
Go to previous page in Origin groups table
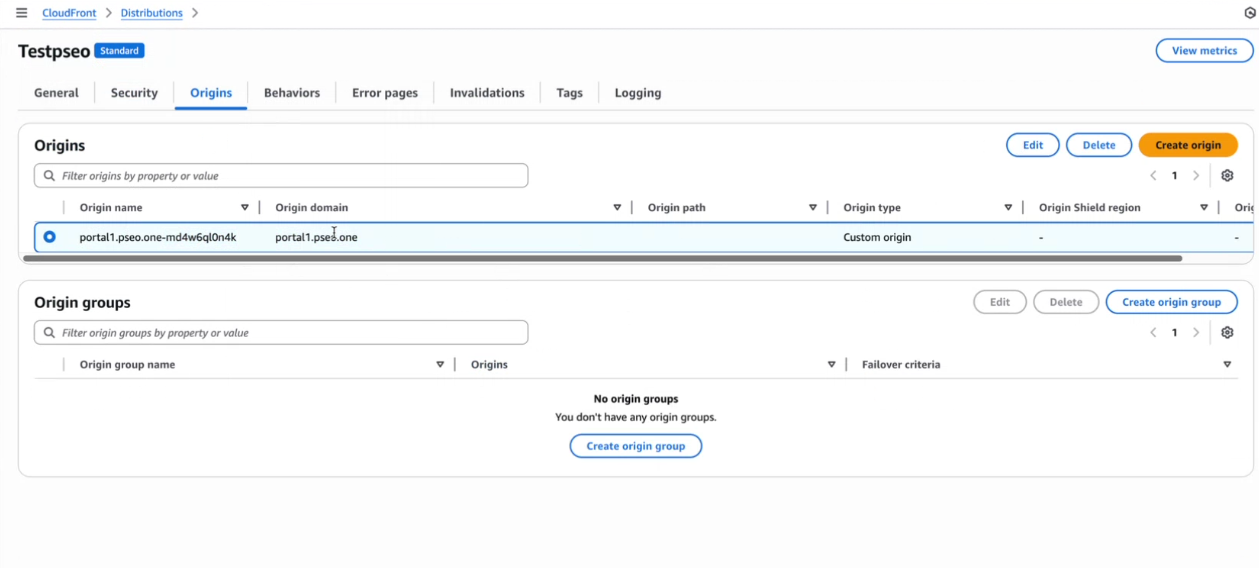(1153, 332)
